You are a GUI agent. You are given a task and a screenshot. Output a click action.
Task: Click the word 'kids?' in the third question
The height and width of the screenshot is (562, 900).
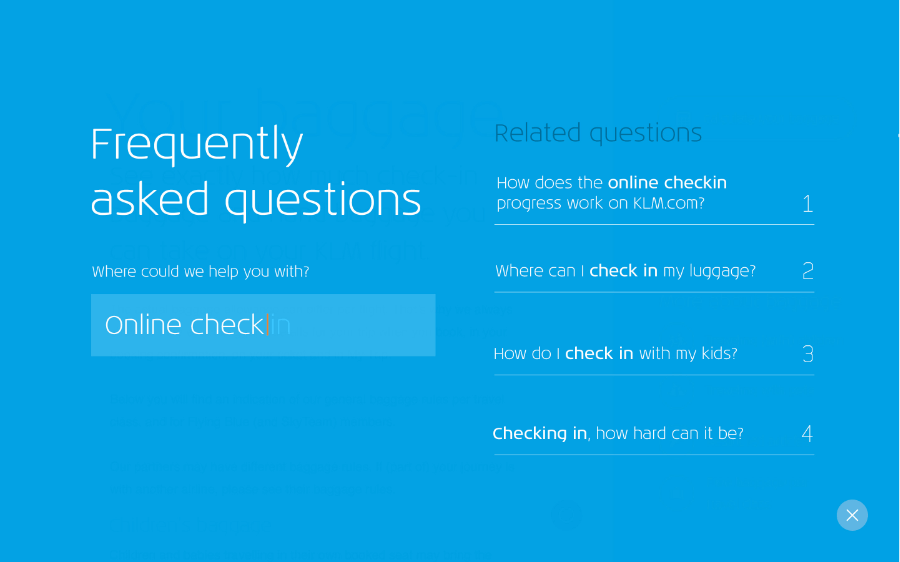716,353
